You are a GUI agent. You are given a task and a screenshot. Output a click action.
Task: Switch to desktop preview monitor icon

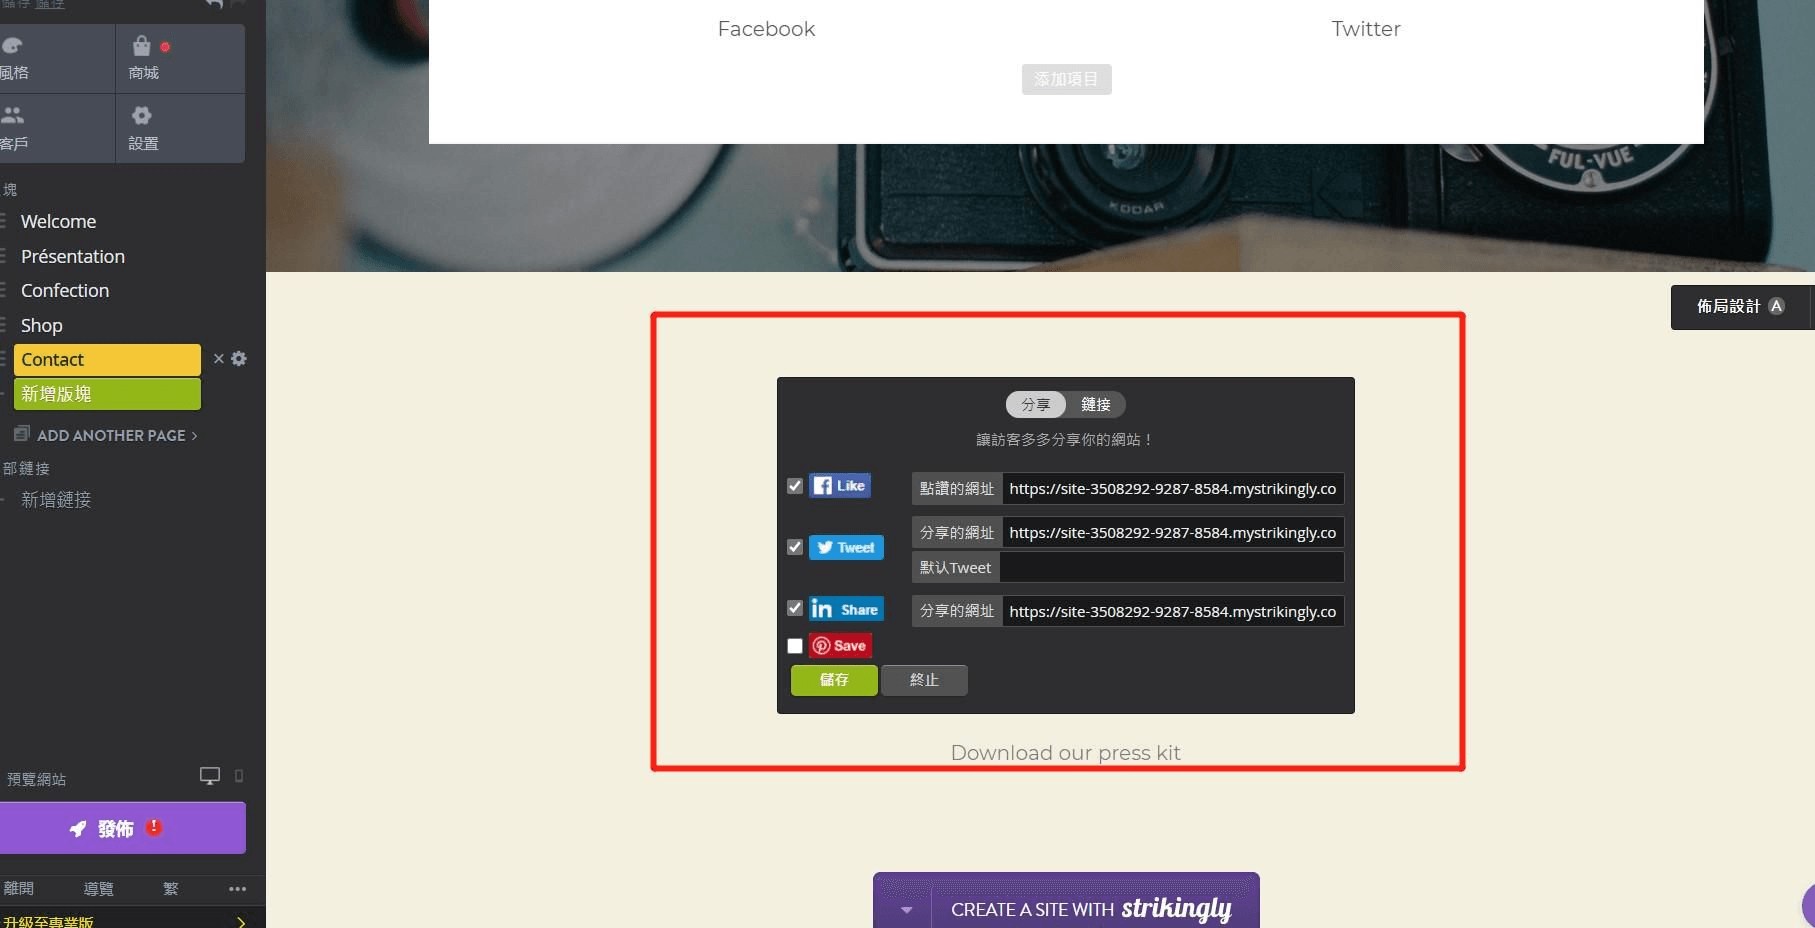(210, 776)
